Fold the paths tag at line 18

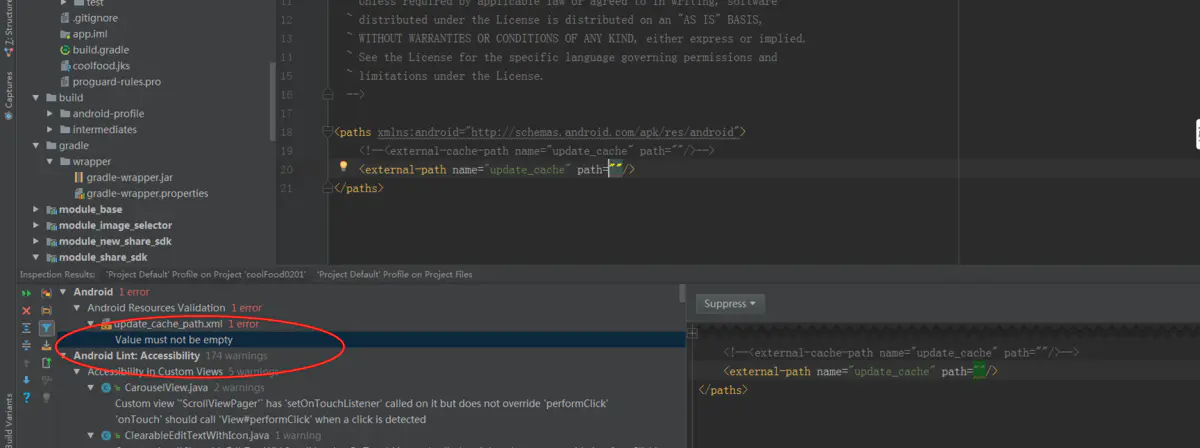[327, 131]
